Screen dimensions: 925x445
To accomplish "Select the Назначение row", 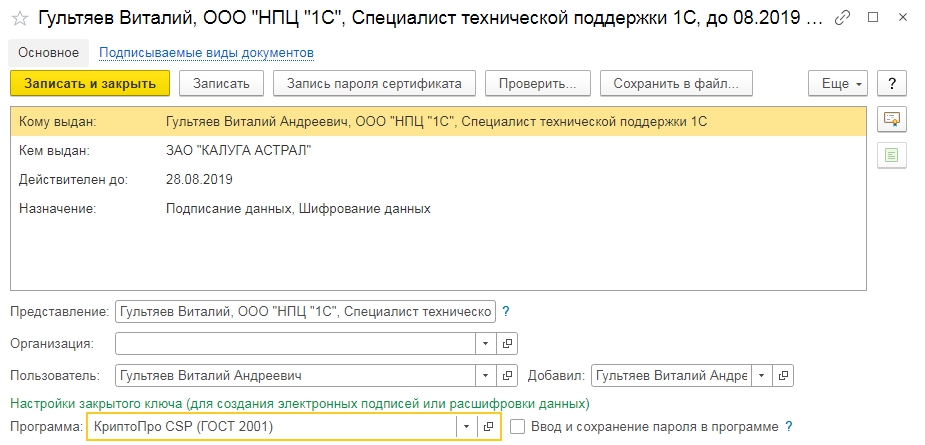I will [438, 208].
